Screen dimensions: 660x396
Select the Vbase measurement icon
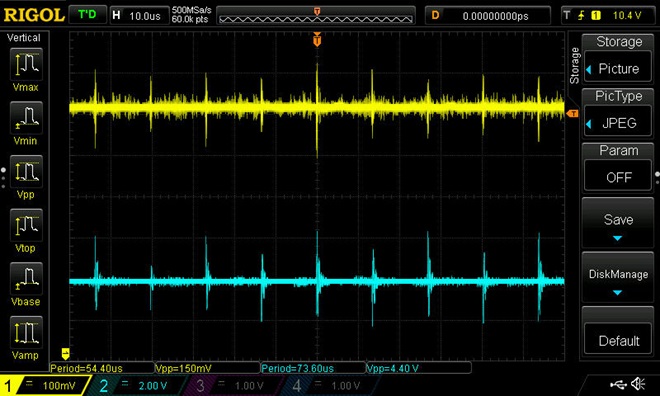[26, 279]
